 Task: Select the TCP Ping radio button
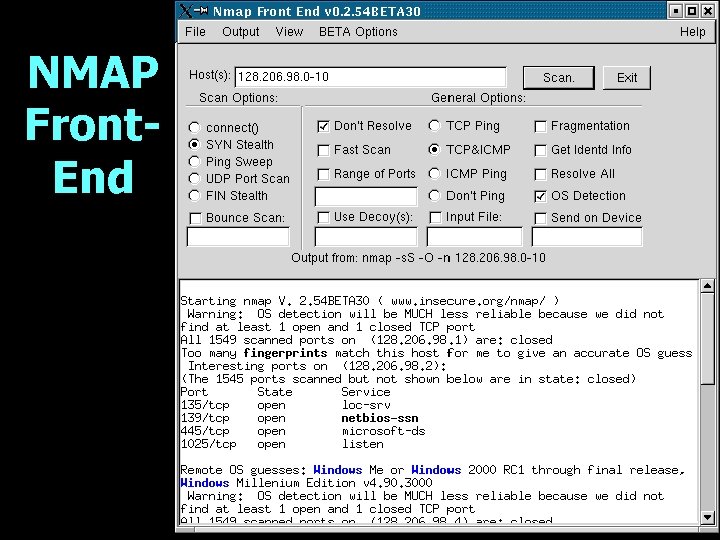click(434, 125)
